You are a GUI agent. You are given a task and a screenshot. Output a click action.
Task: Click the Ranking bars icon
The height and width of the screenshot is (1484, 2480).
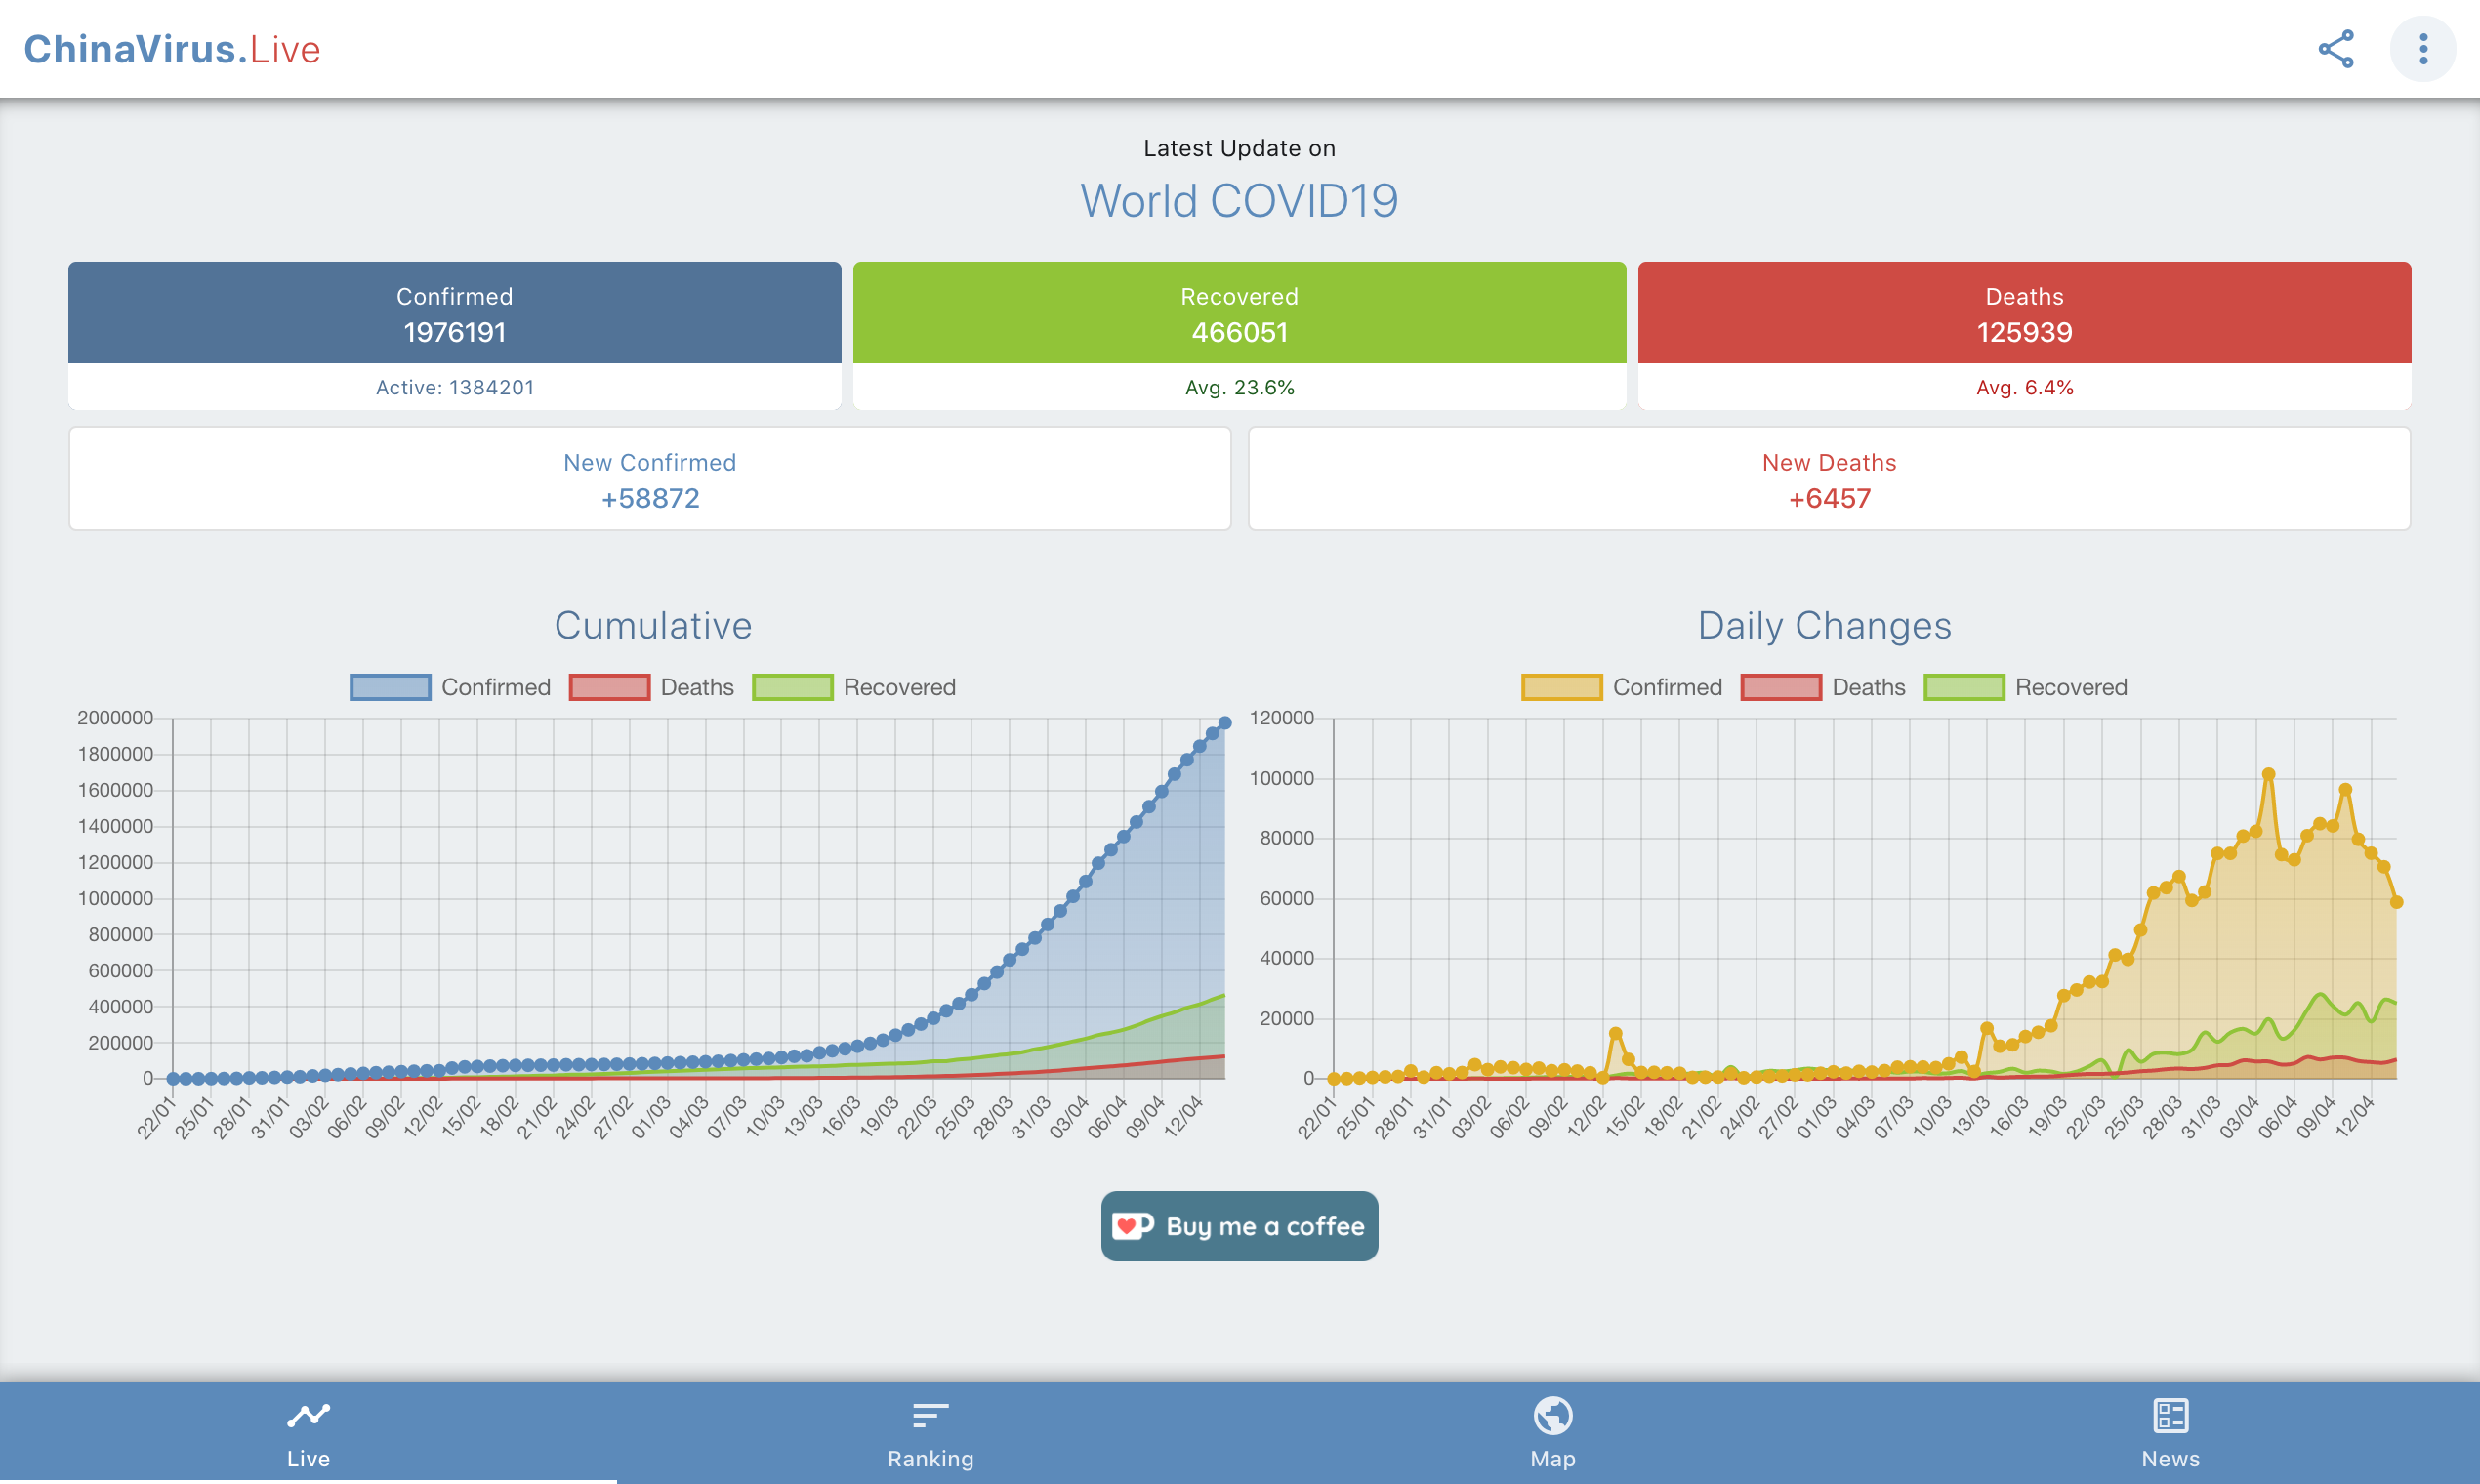[x=930, y=1415]
